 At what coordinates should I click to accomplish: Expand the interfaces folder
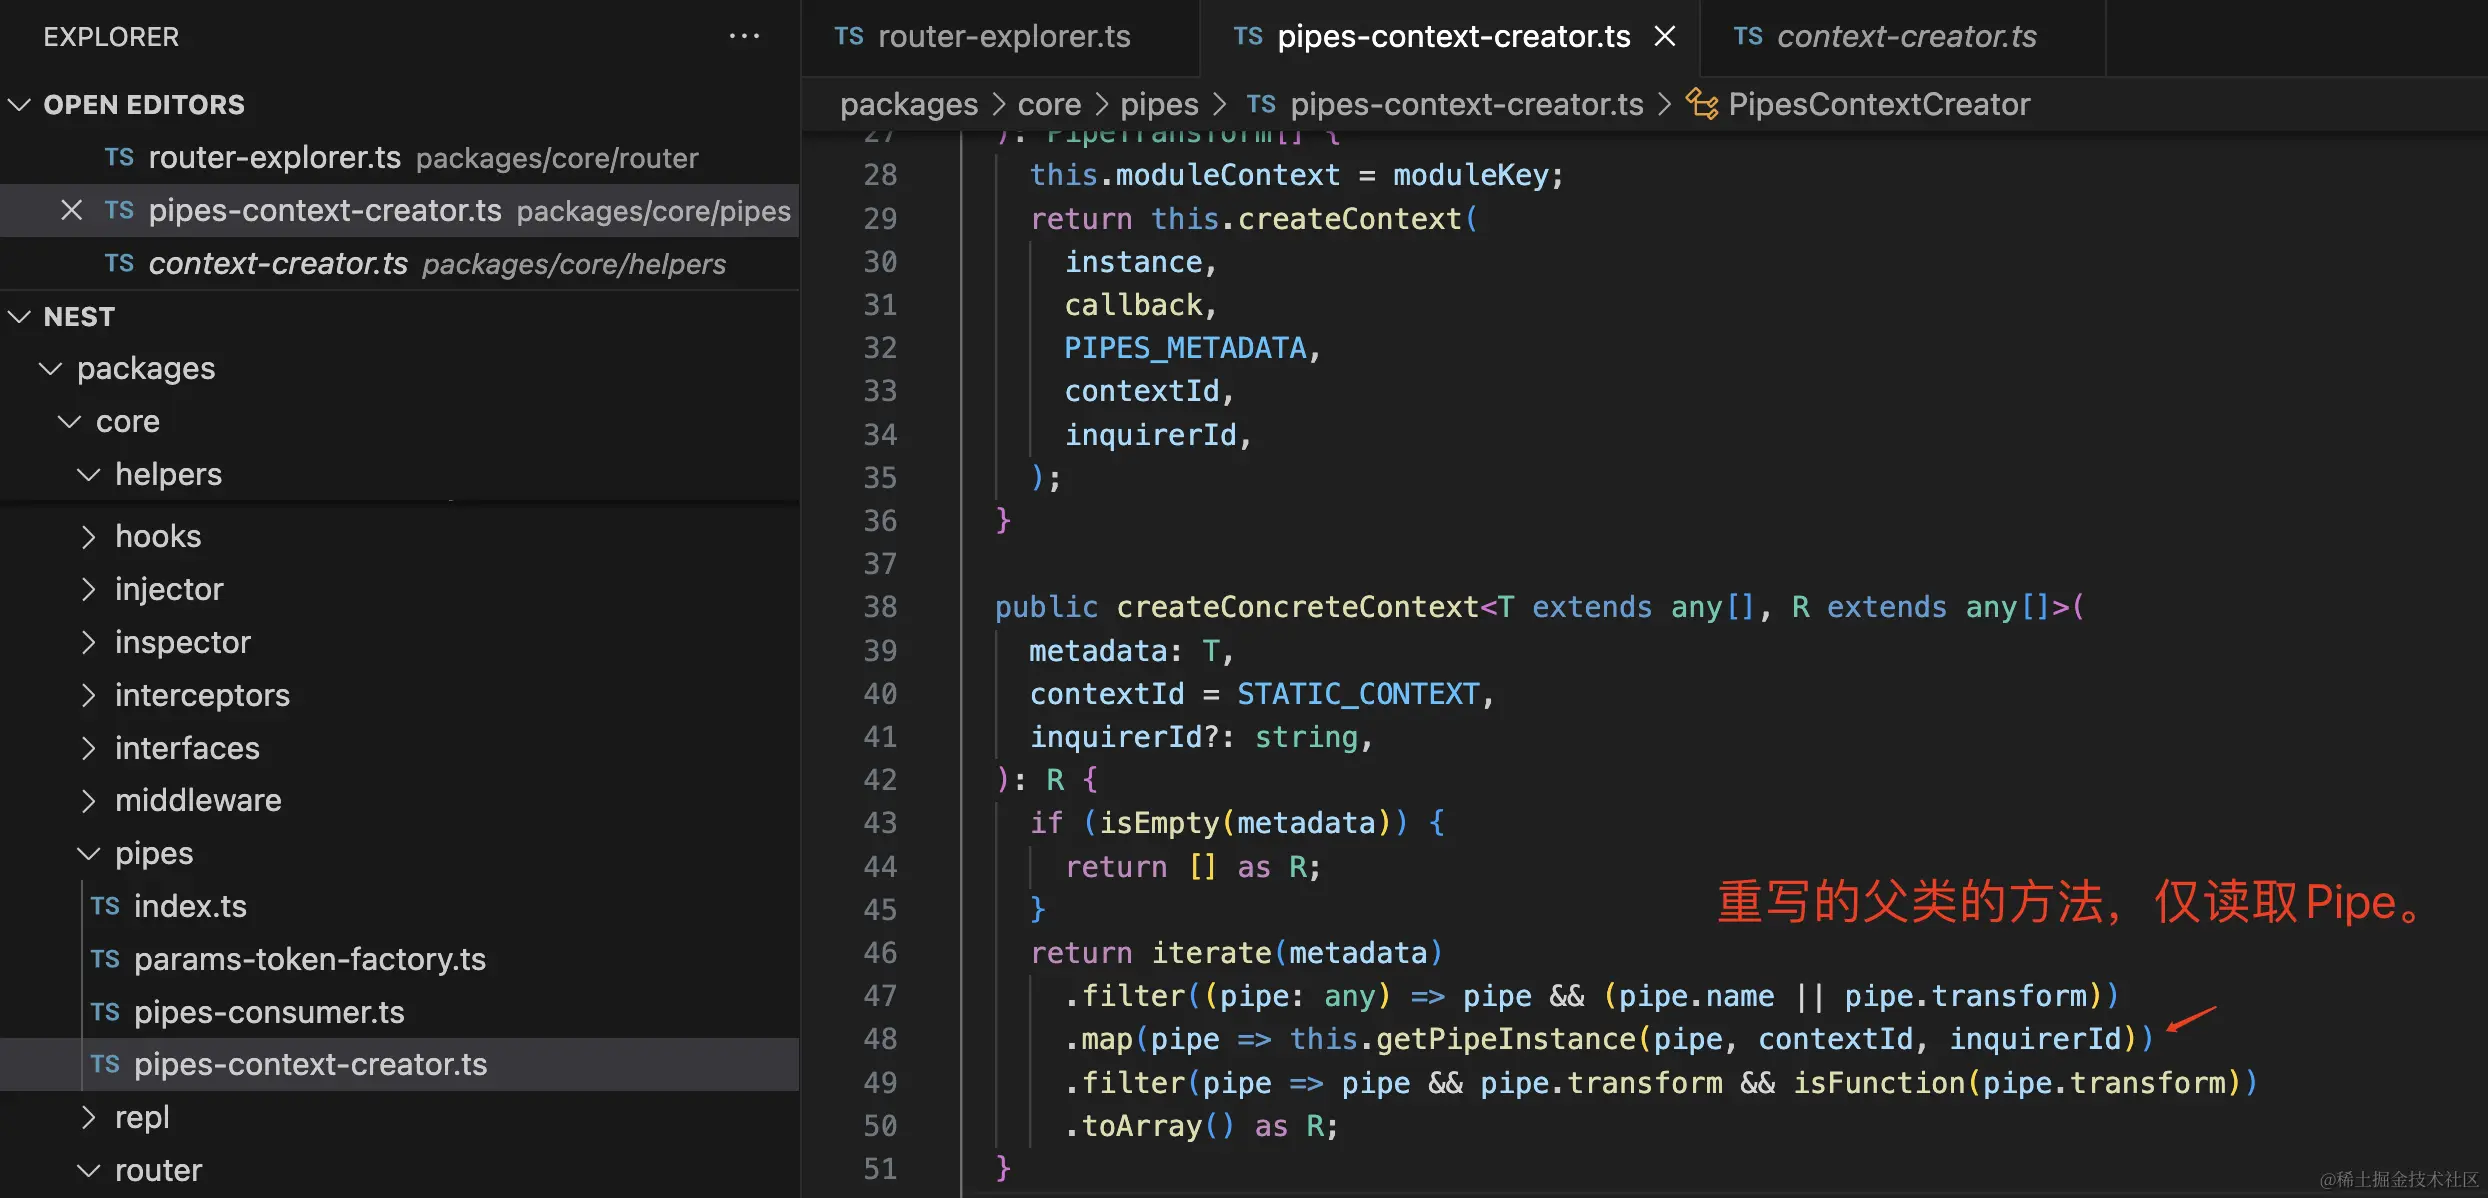(x=89, y=749)
